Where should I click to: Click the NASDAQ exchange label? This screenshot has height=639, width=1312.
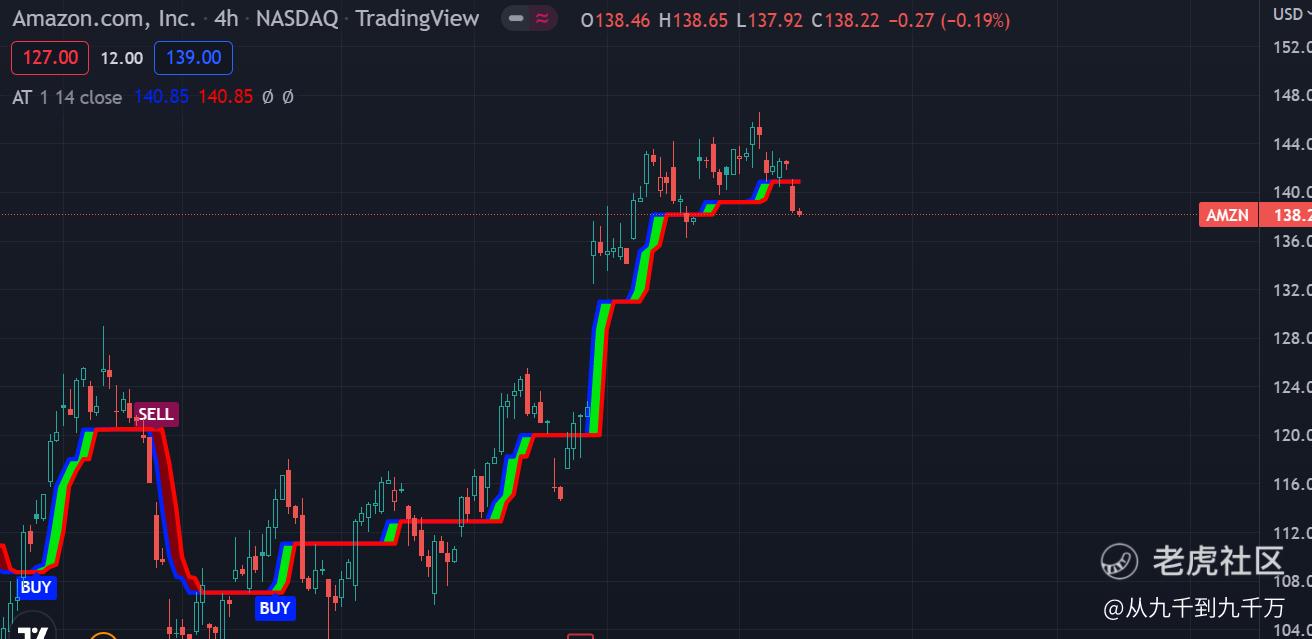point(297,18)
